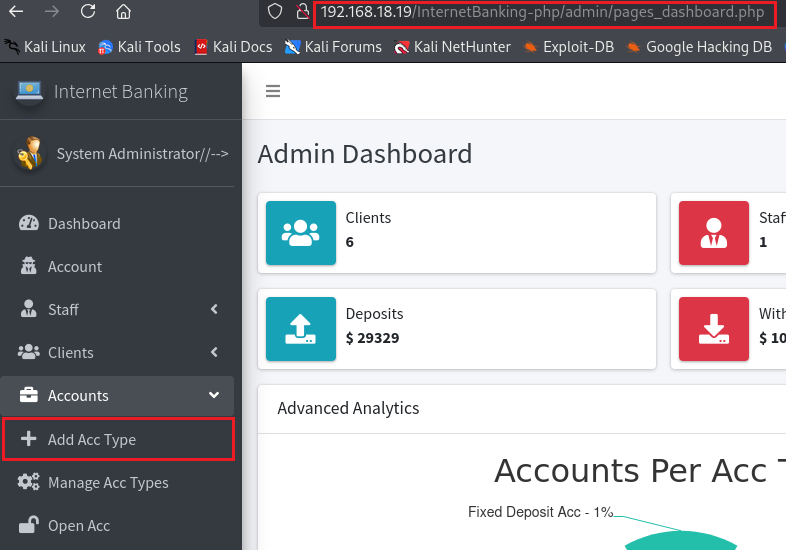This screenshot has width=786, height=550.
Task: Click Internet Banking brand title
Action: 121,92
